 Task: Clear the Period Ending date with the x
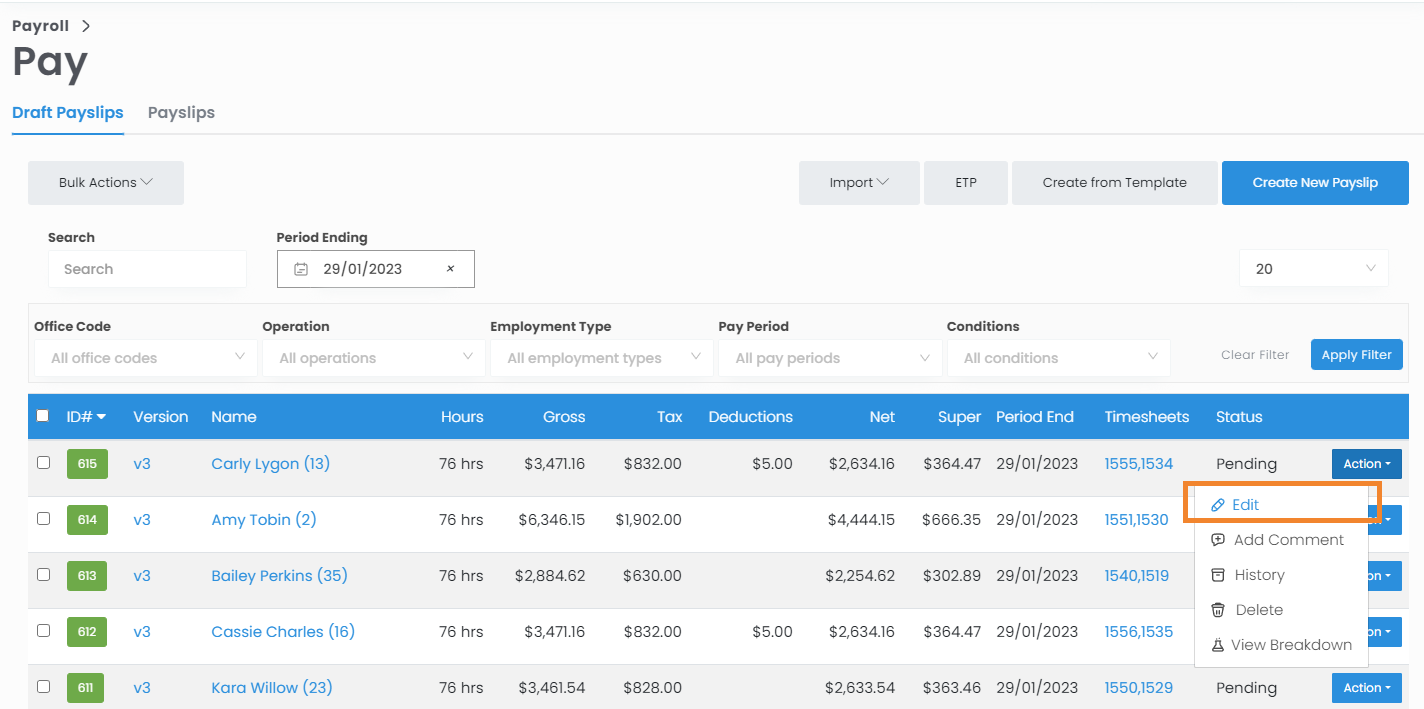[x=450, y=269]
